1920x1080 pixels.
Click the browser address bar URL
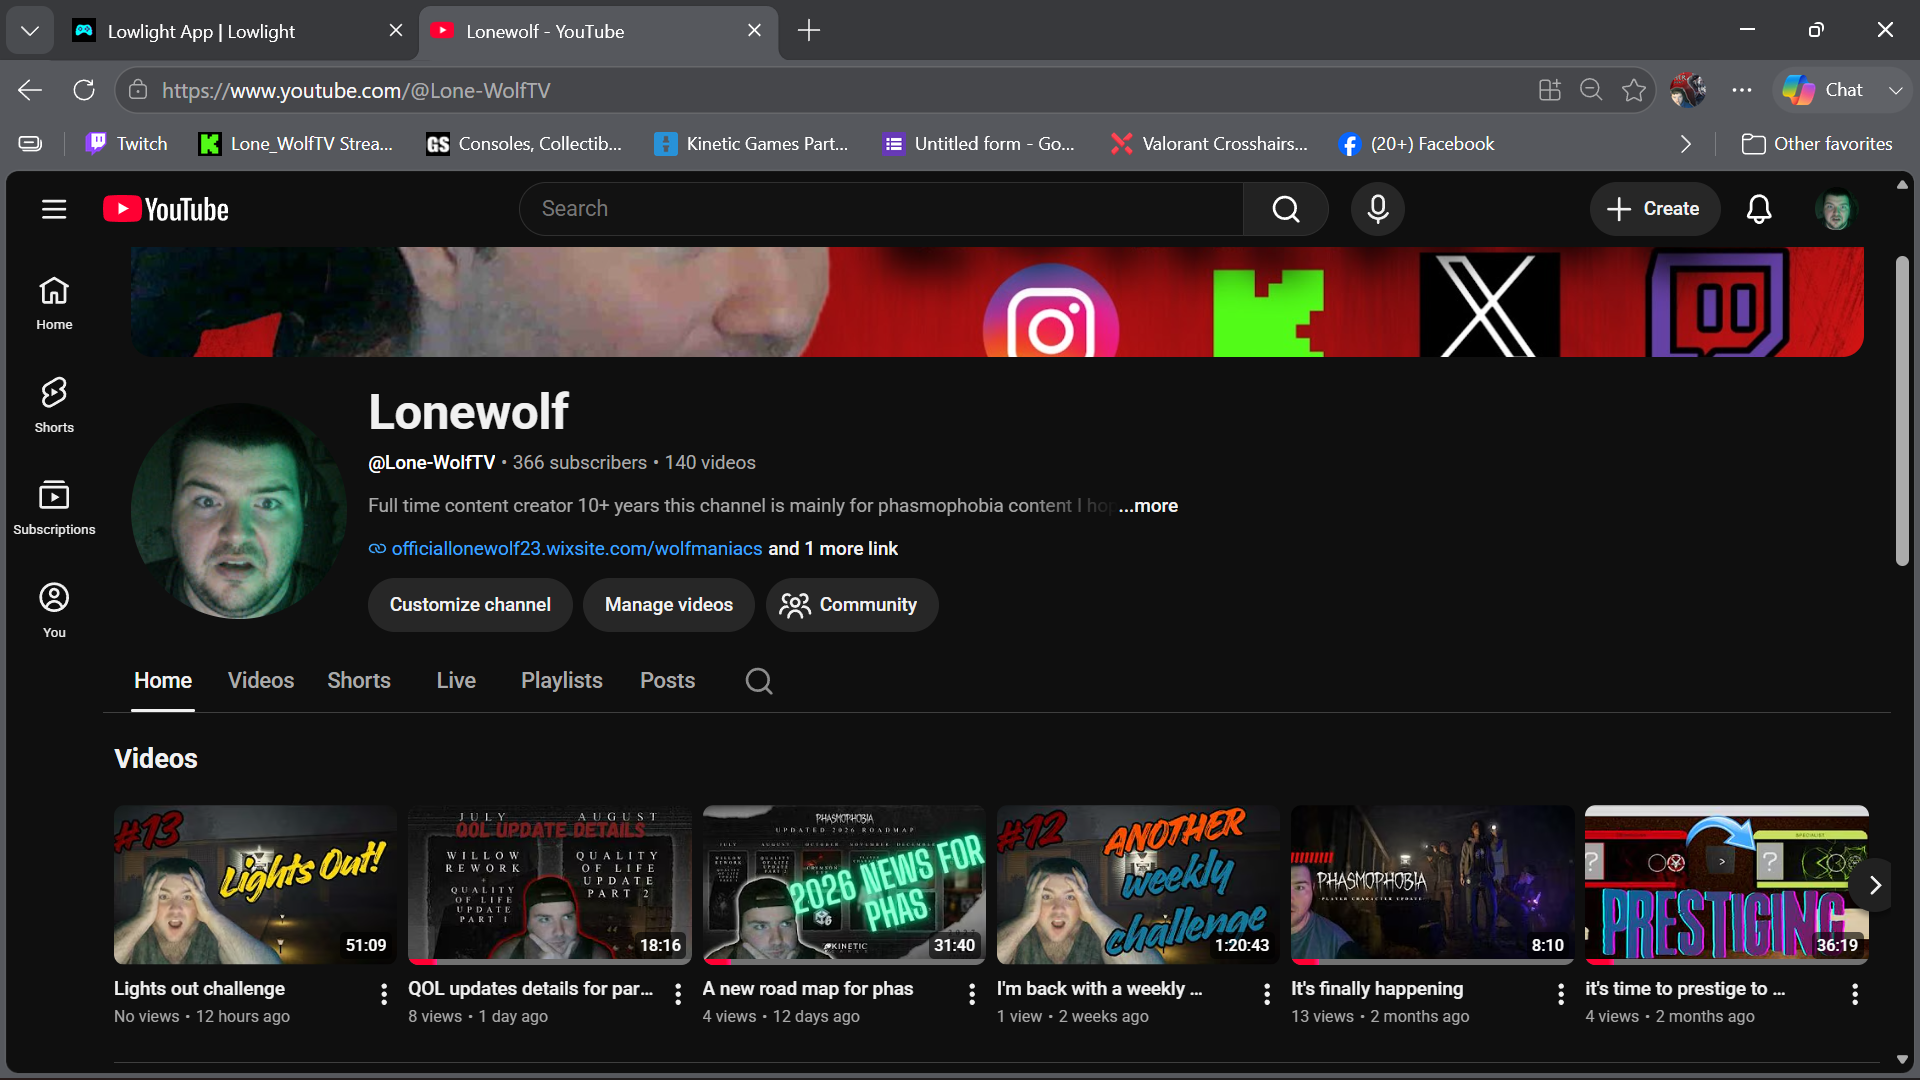pos(356,90)
